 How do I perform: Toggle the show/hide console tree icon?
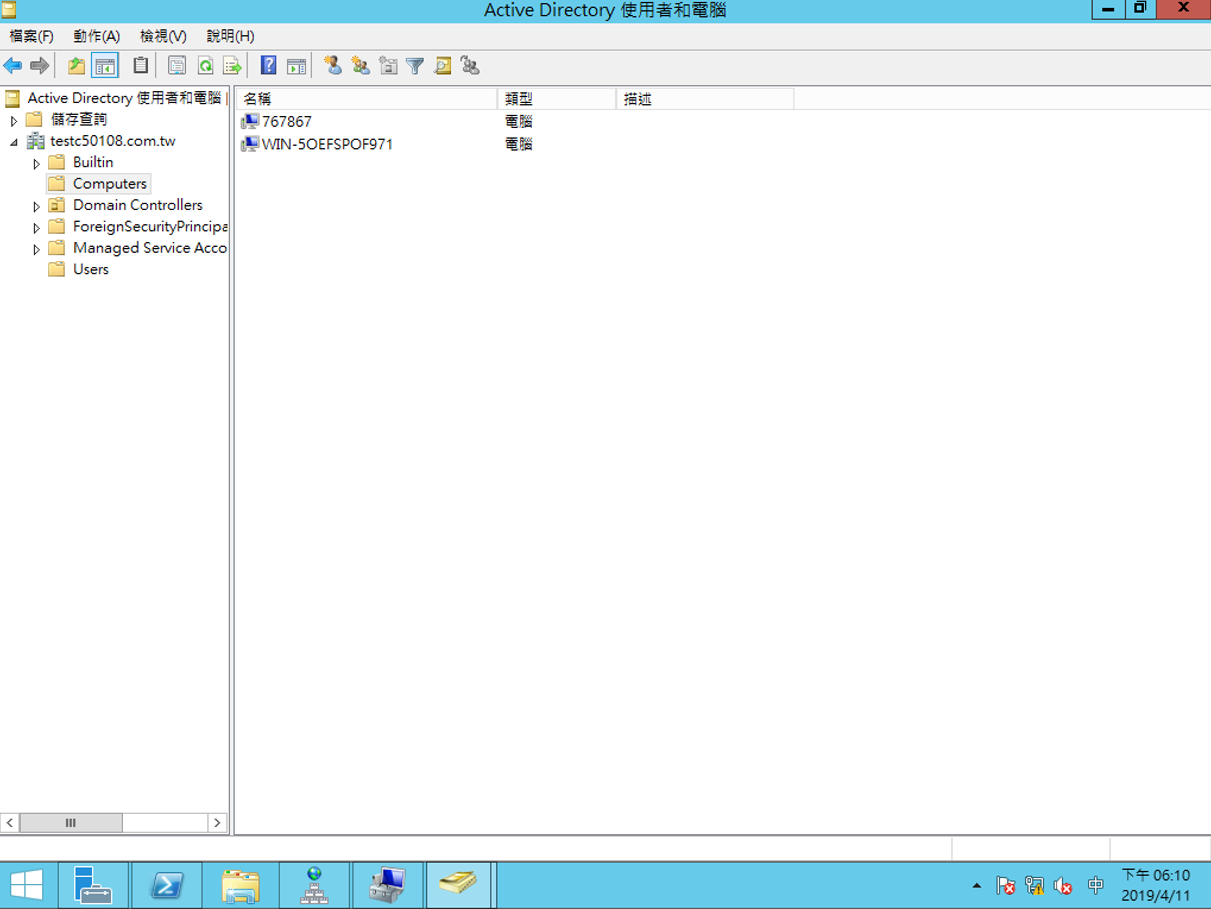tap(105, 66)
